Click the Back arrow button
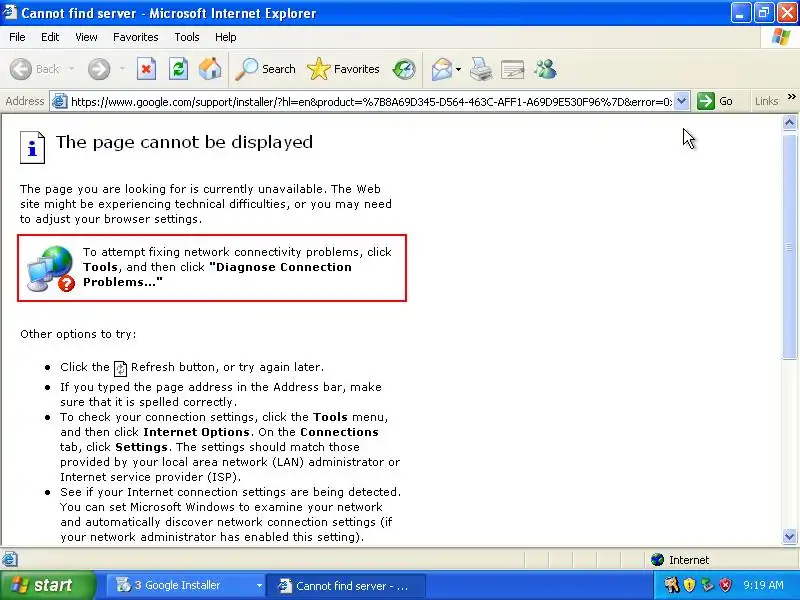 (x=21, y=69)
